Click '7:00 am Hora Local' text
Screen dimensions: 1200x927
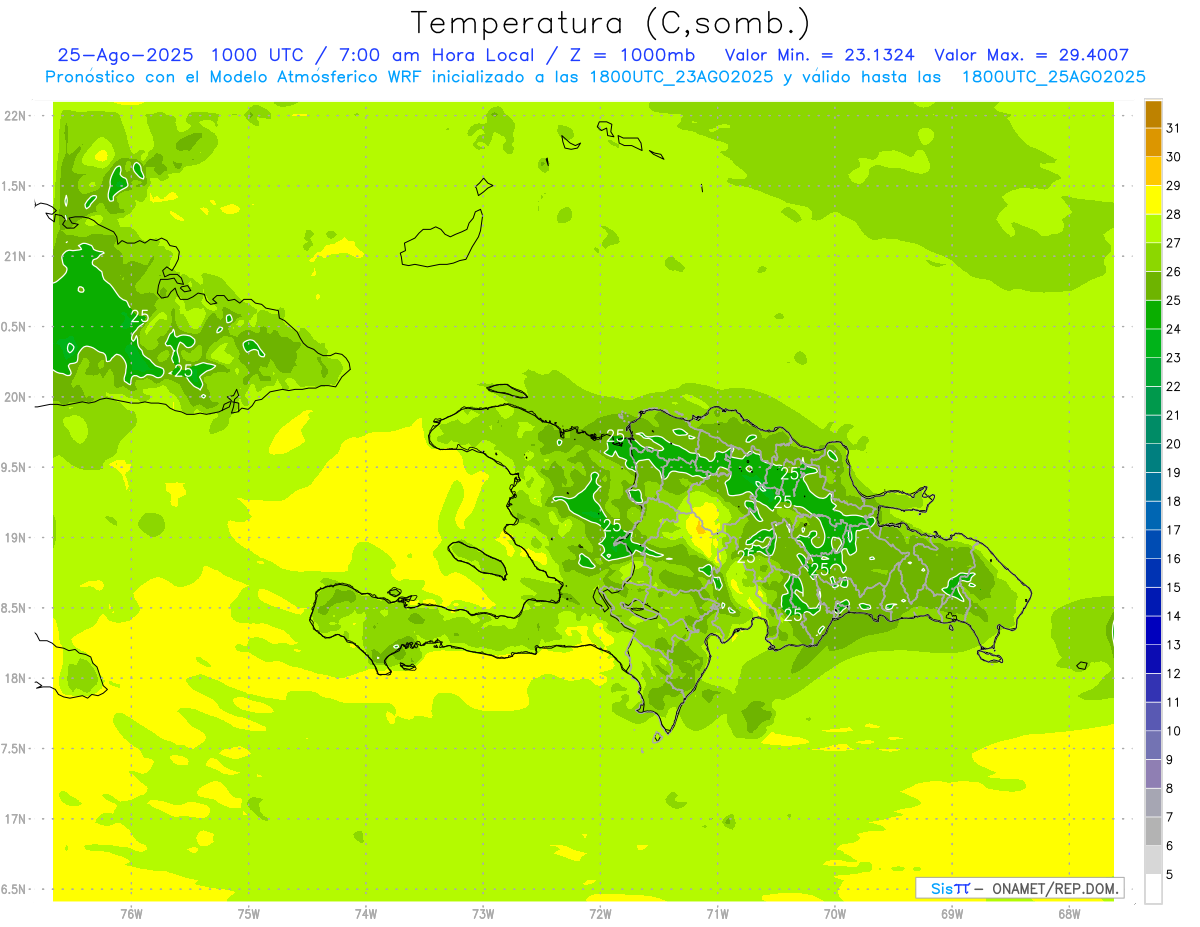click(430, 55)
